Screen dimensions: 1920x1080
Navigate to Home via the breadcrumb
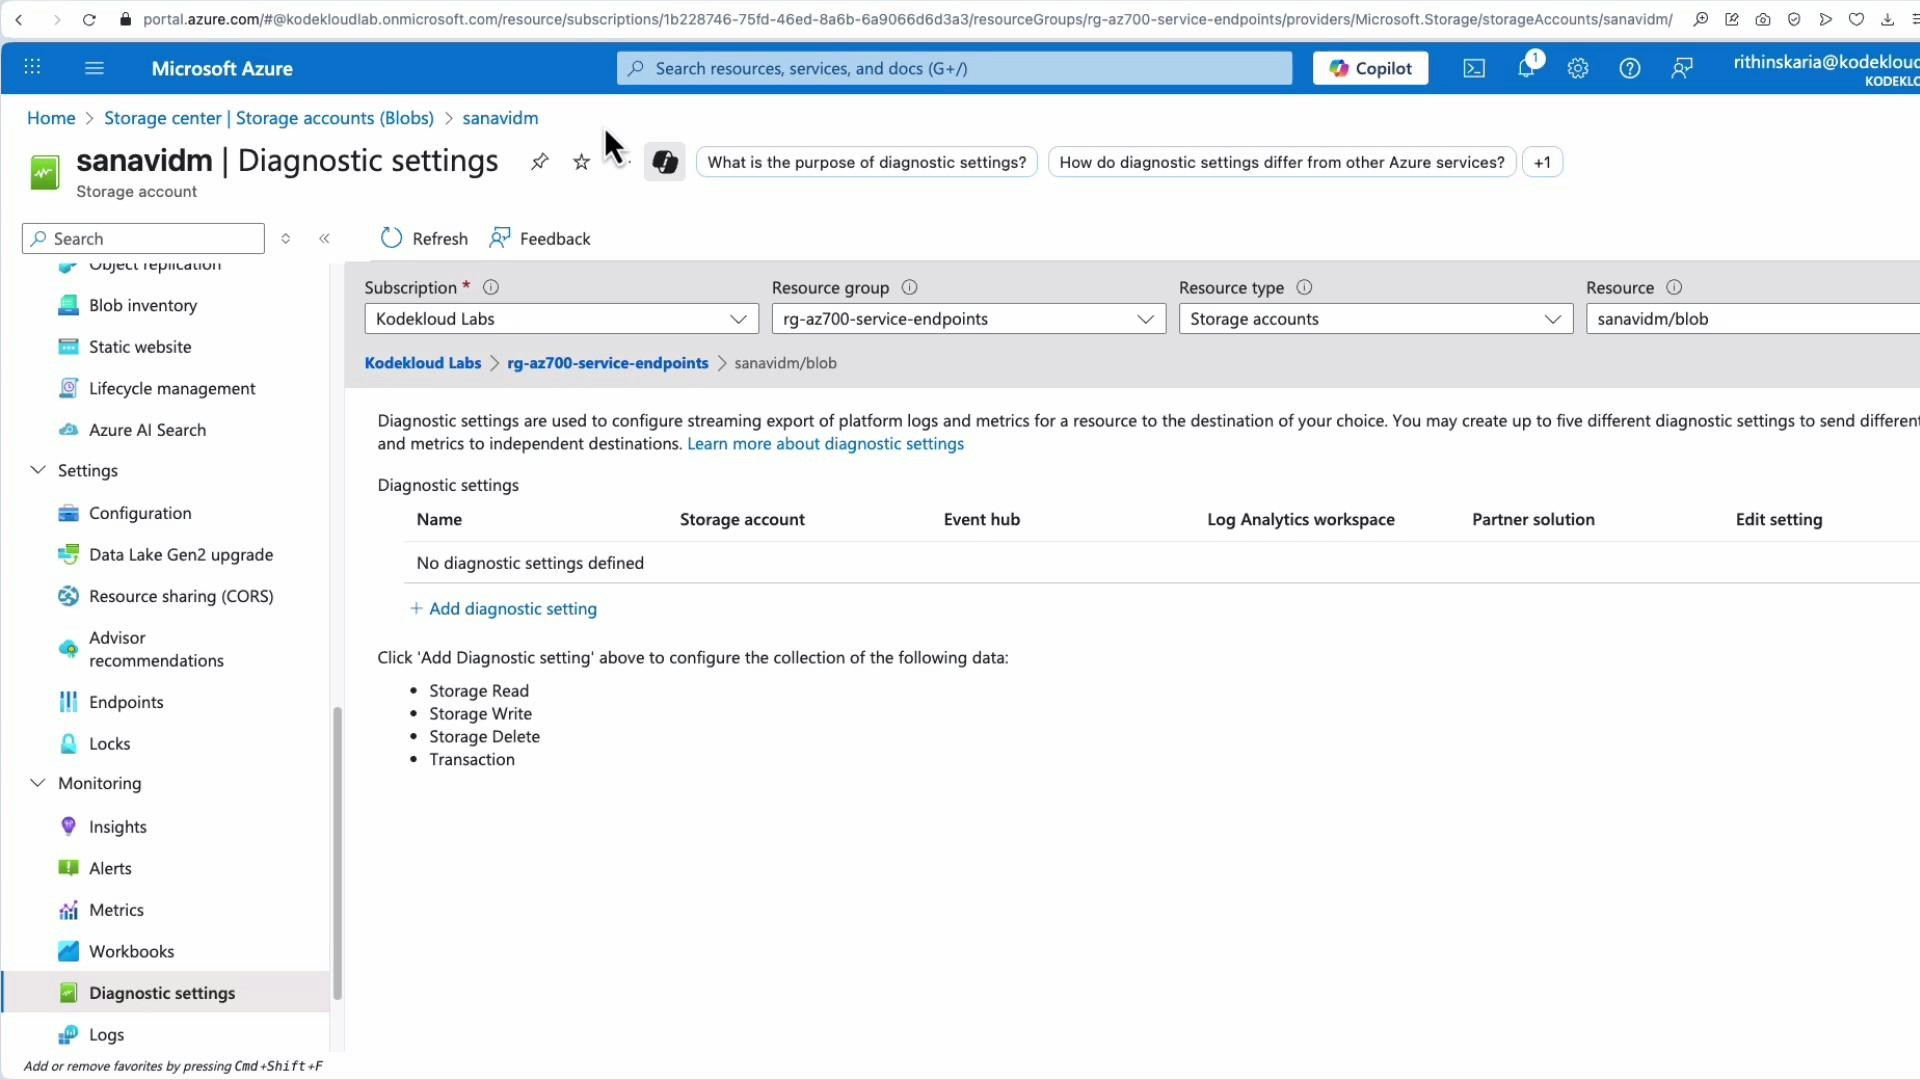click(50, 117)
